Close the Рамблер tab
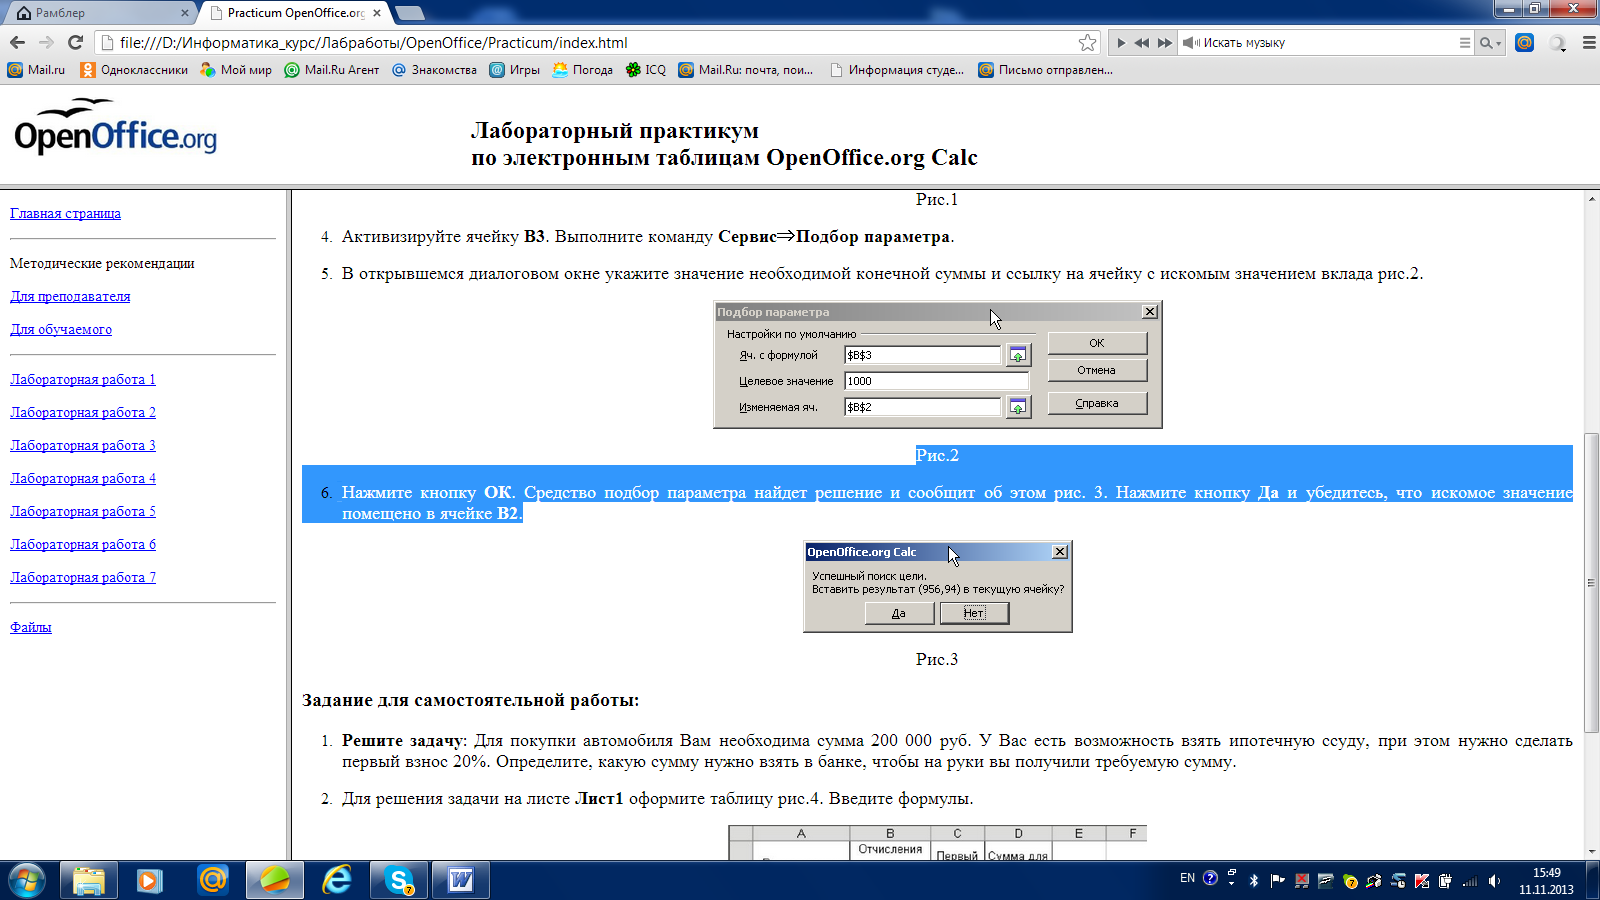Viewport: 1600px width, 900px height. pyautogui.click(x=185, y=13)
